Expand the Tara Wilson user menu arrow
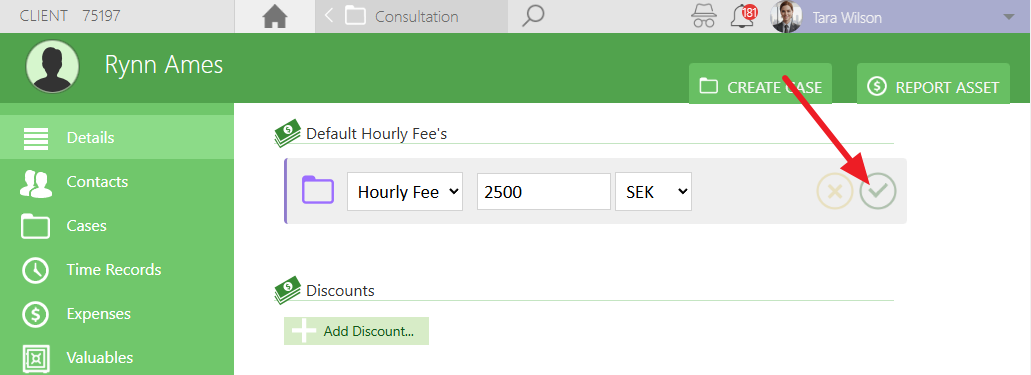 point(1009,17)
